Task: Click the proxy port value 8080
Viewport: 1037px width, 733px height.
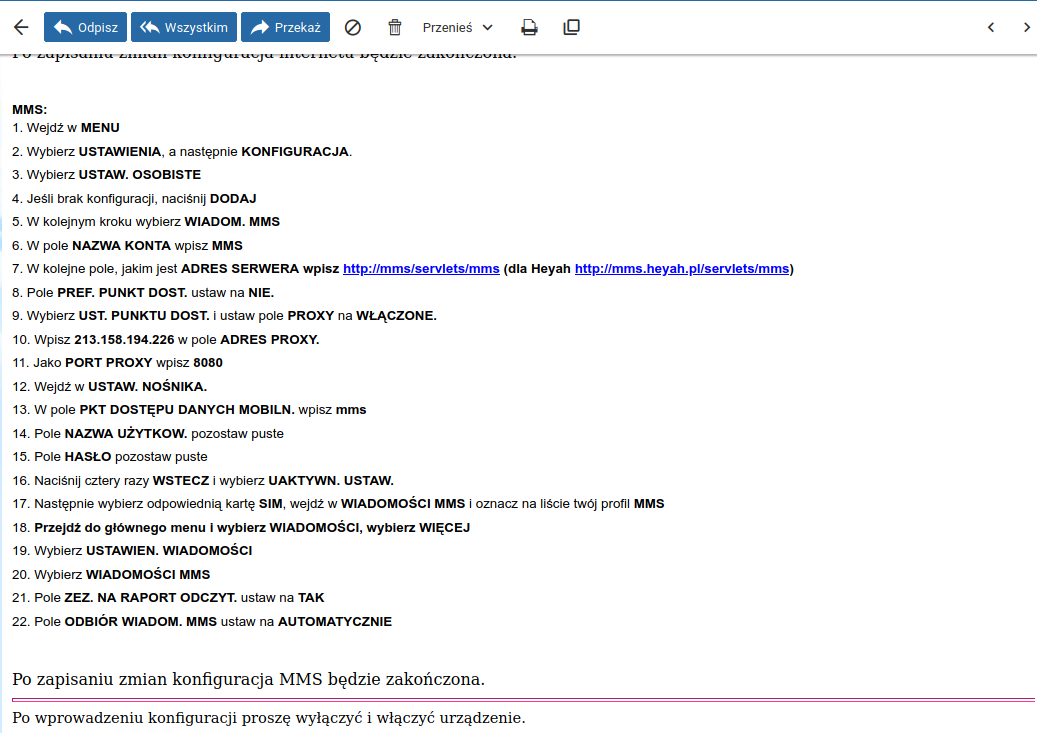Action: 208,363
